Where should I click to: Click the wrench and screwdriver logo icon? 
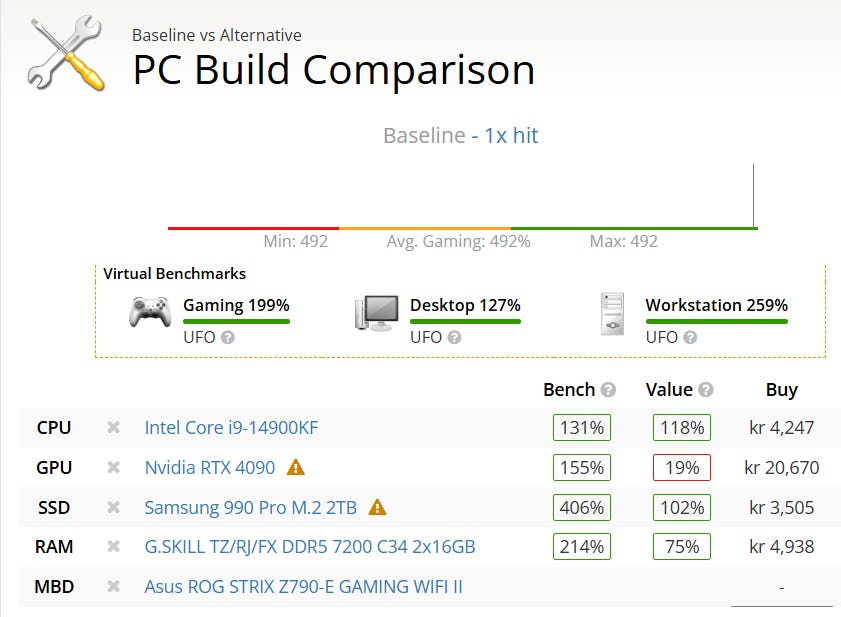[66, 53]
